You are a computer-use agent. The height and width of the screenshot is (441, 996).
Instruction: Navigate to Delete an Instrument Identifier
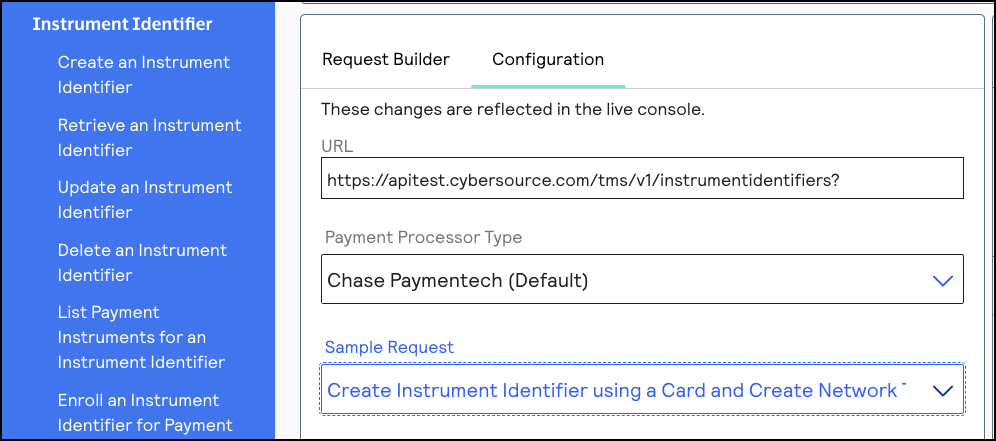pos(142,263)
